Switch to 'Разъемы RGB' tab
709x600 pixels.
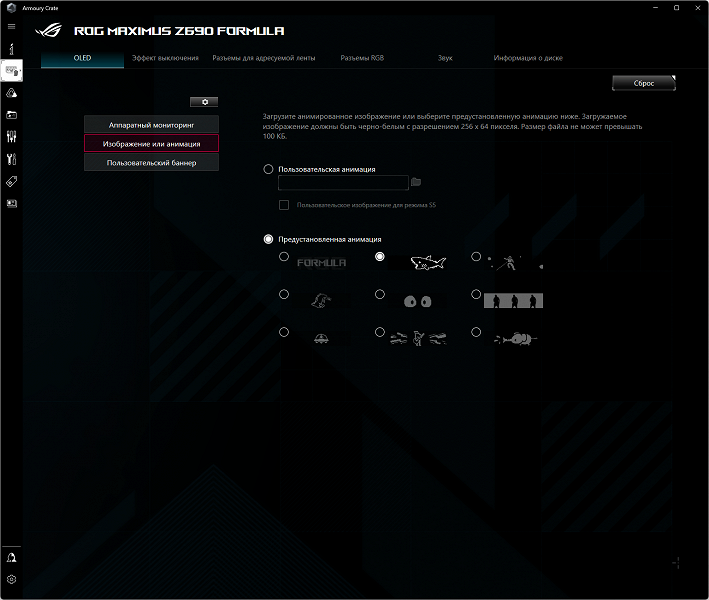(x=362, y=58)
